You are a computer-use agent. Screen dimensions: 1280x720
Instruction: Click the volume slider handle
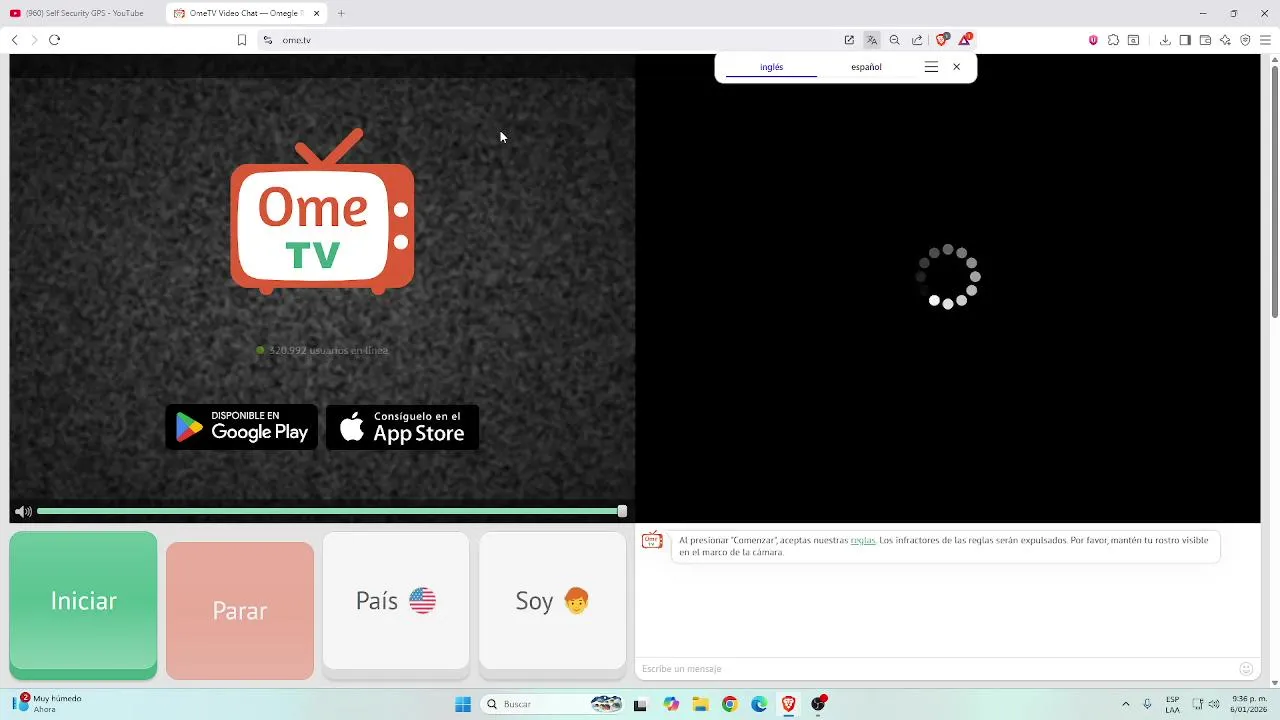(x=622, y=511)
